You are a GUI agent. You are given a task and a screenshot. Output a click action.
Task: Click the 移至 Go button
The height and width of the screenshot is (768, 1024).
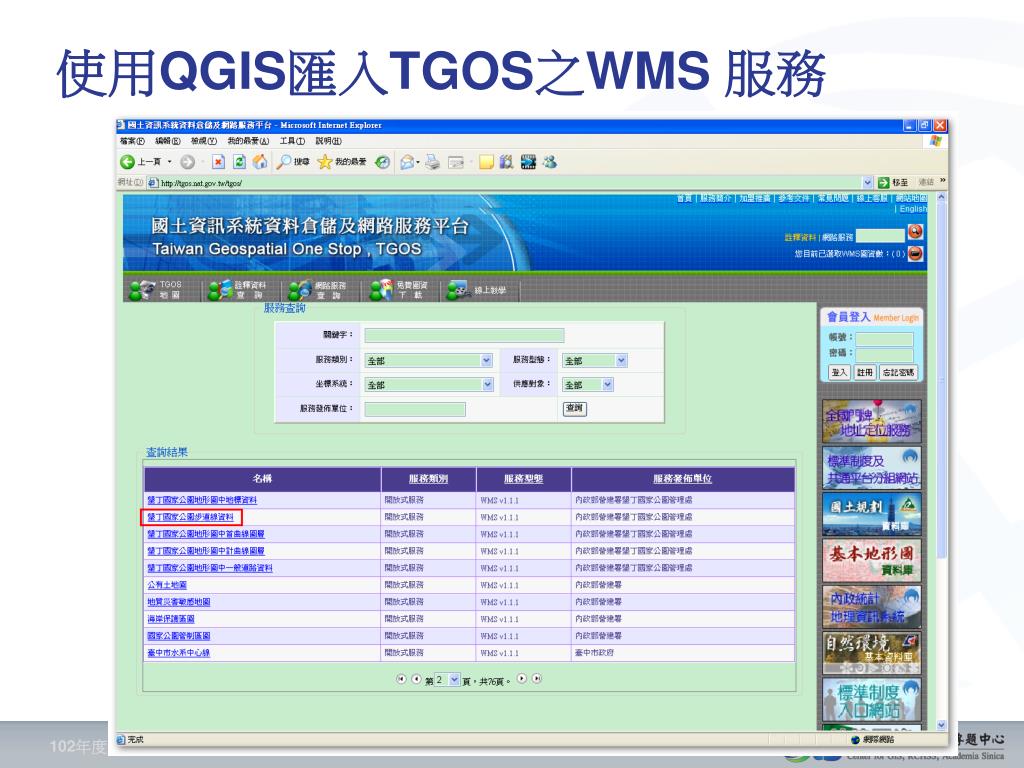point(893,183)
